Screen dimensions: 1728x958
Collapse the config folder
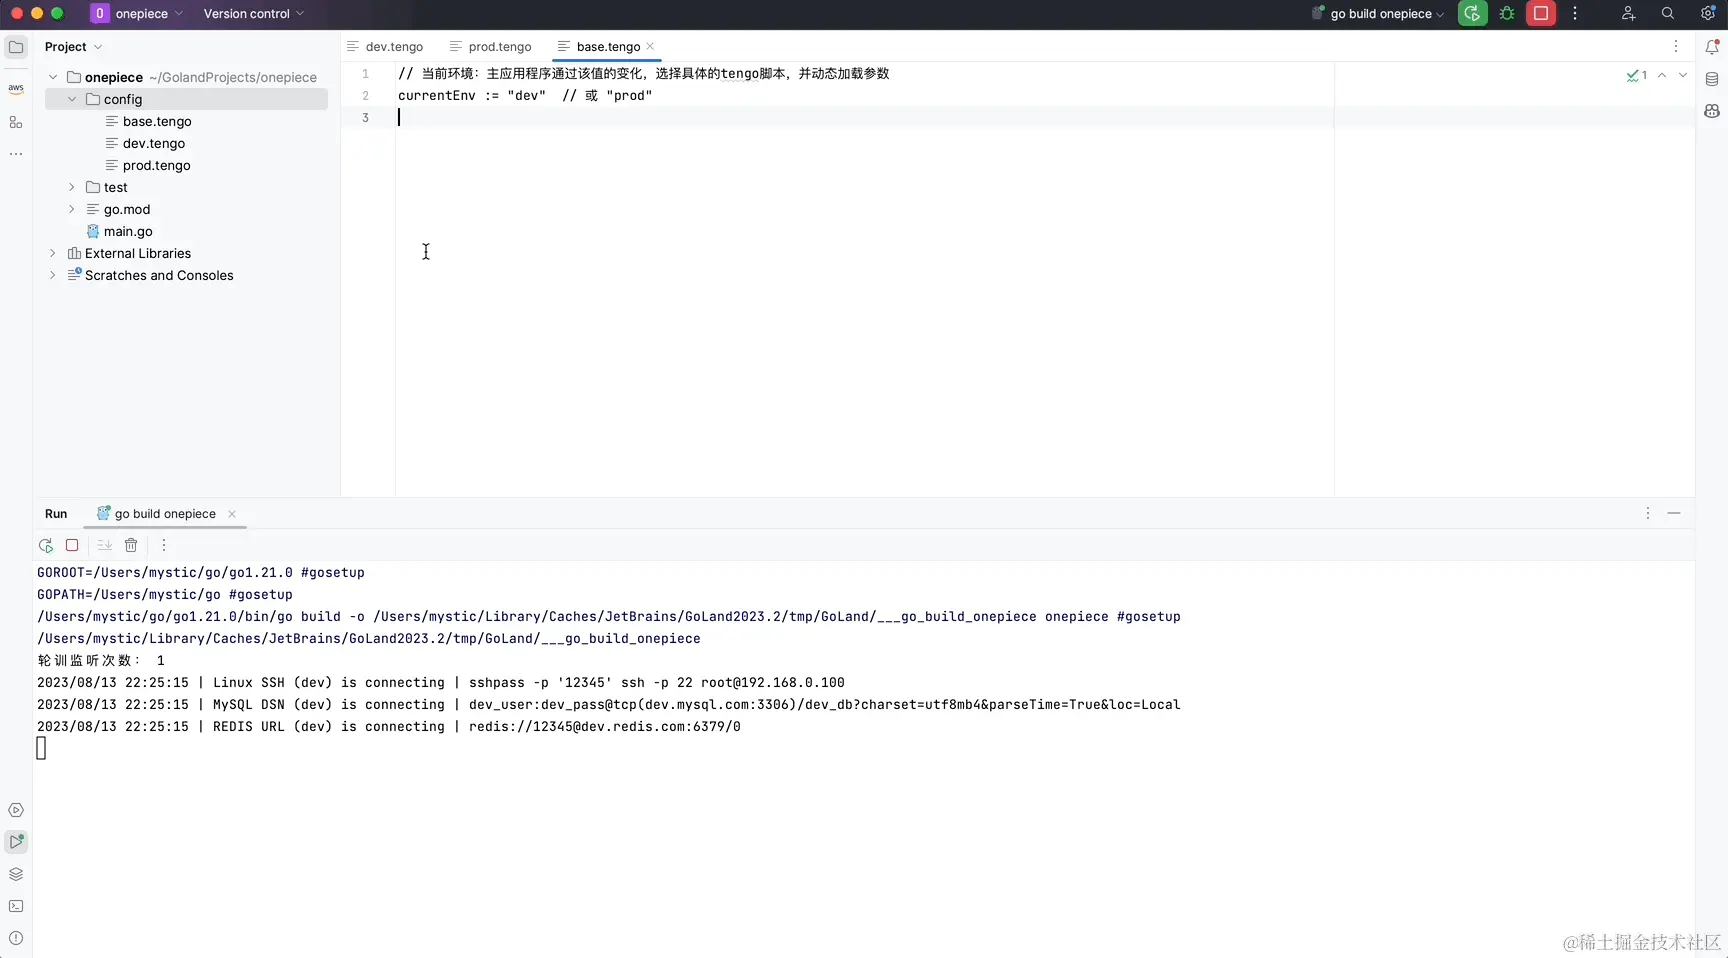(x=72, y=99)
